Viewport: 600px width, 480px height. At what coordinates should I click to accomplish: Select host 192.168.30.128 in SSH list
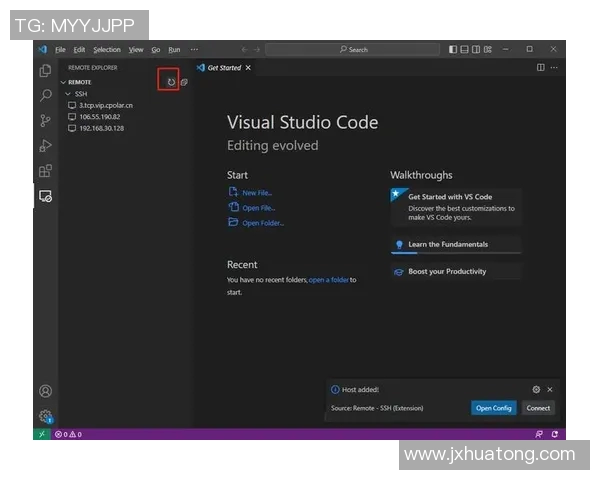[x=101, y=128]
